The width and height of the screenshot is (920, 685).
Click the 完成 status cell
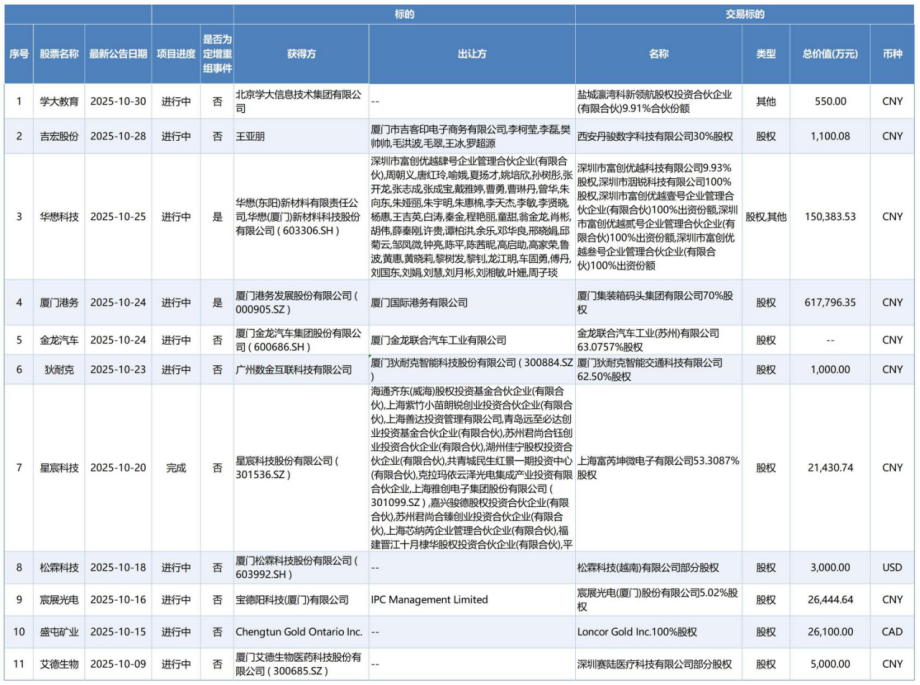(176, 468)
